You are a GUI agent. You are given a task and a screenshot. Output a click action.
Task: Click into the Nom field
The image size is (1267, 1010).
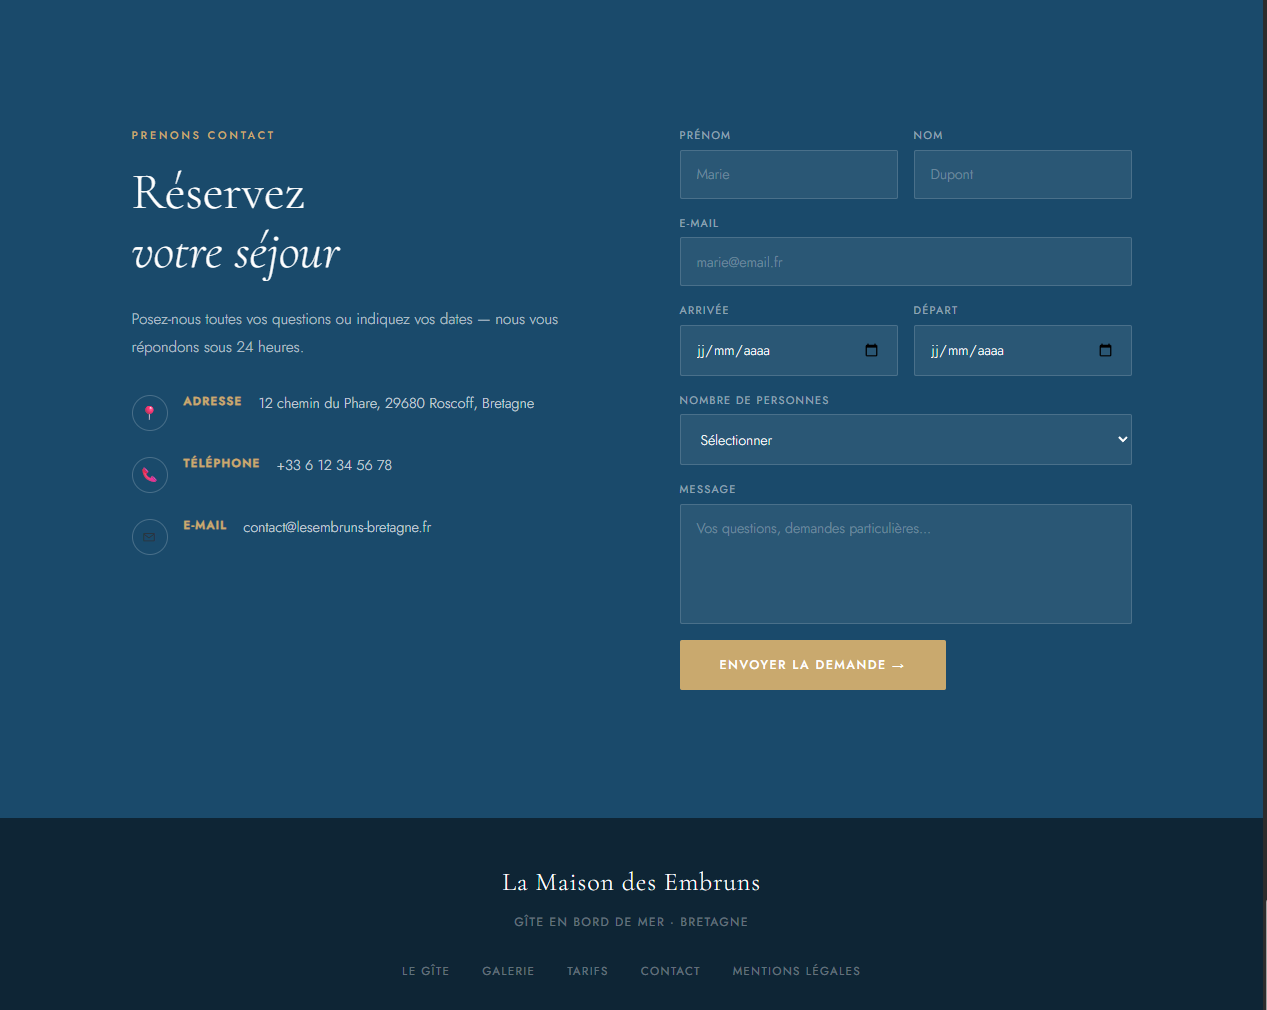pyautogui.click(x=1022, y=175)
